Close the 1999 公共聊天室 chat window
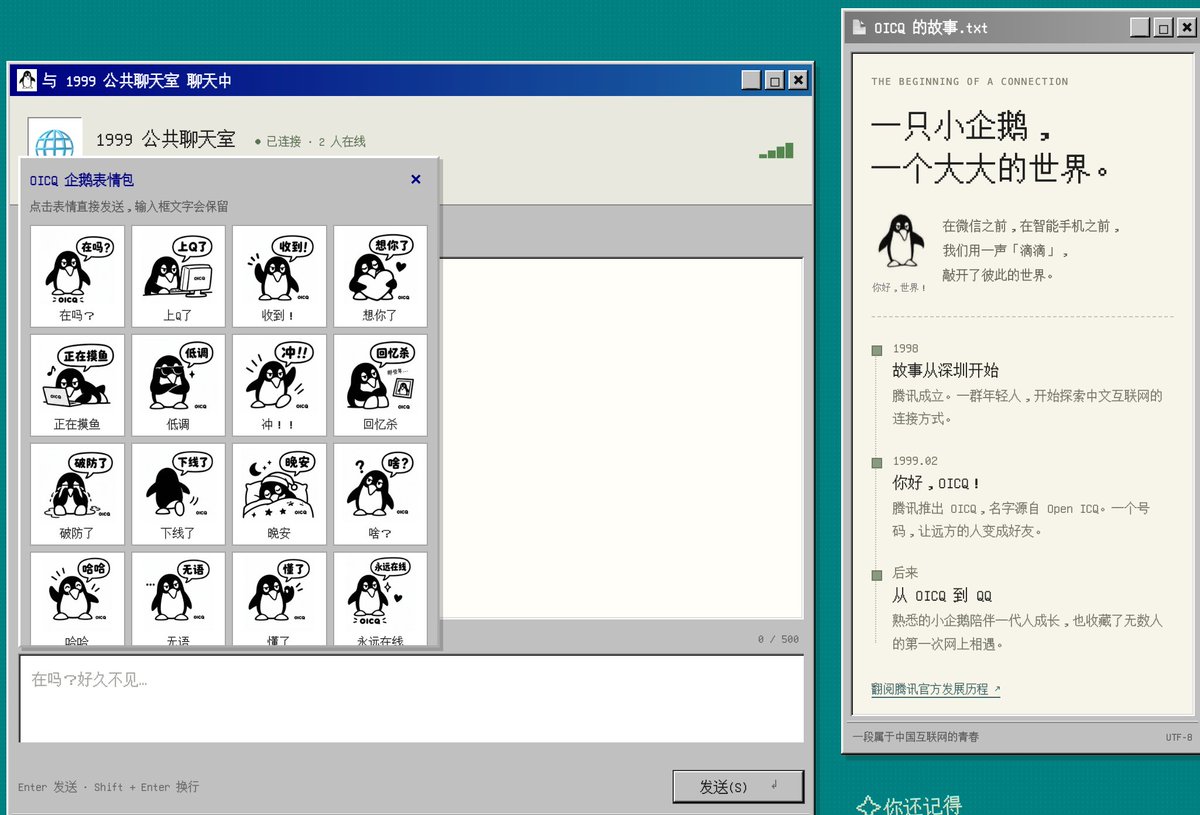 pyautogui.click(x=798, y=81)
